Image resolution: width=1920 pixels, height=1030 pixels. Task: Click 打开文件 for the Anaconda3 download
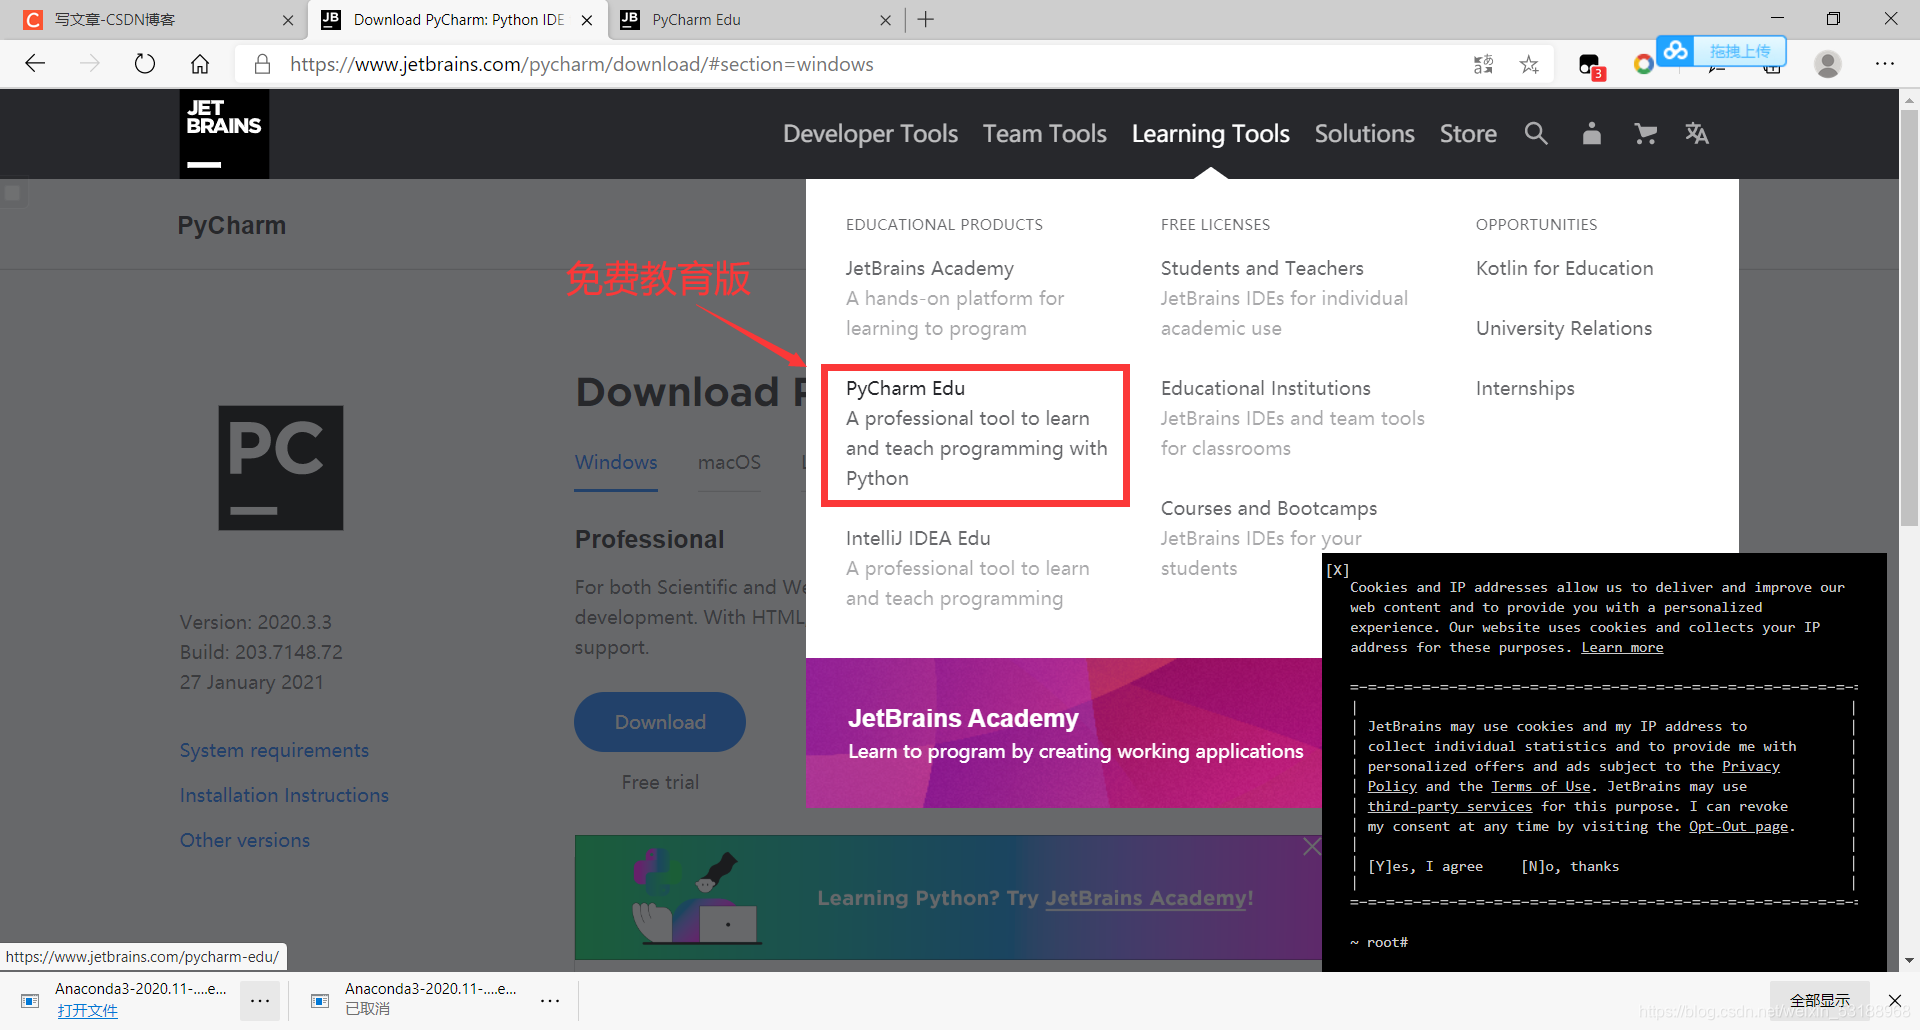click(x=87, y=1010)
